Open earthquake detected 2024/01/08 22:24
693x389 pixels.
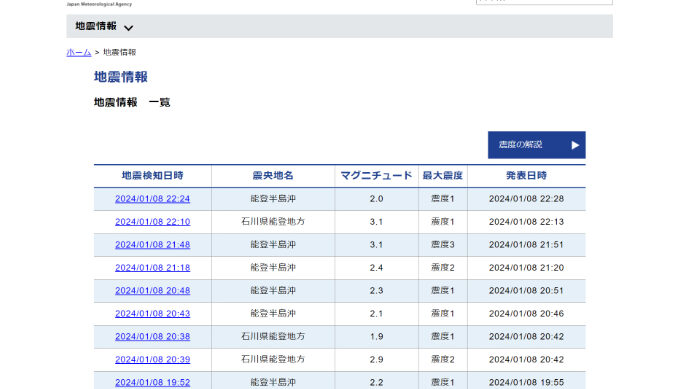pos(152,199)
